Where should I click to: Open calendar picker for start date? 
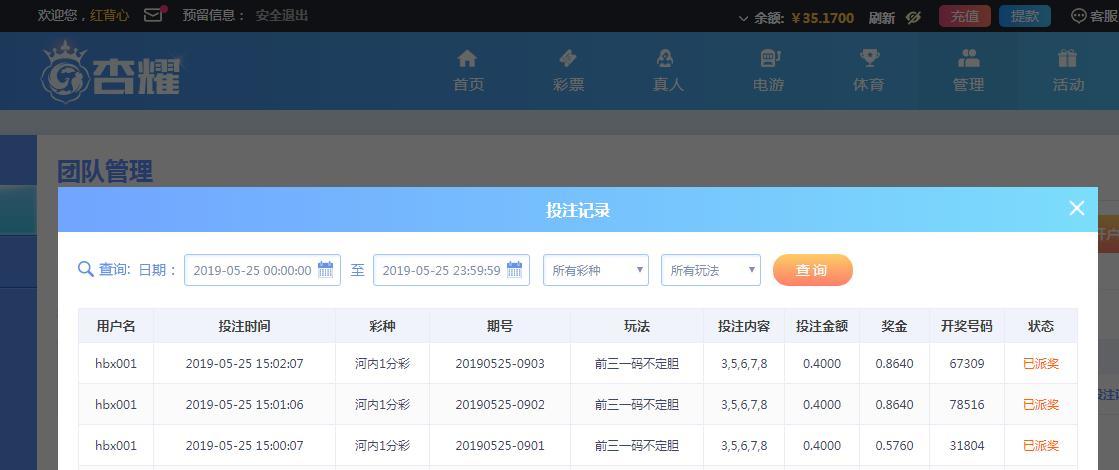tap(325, 270)
